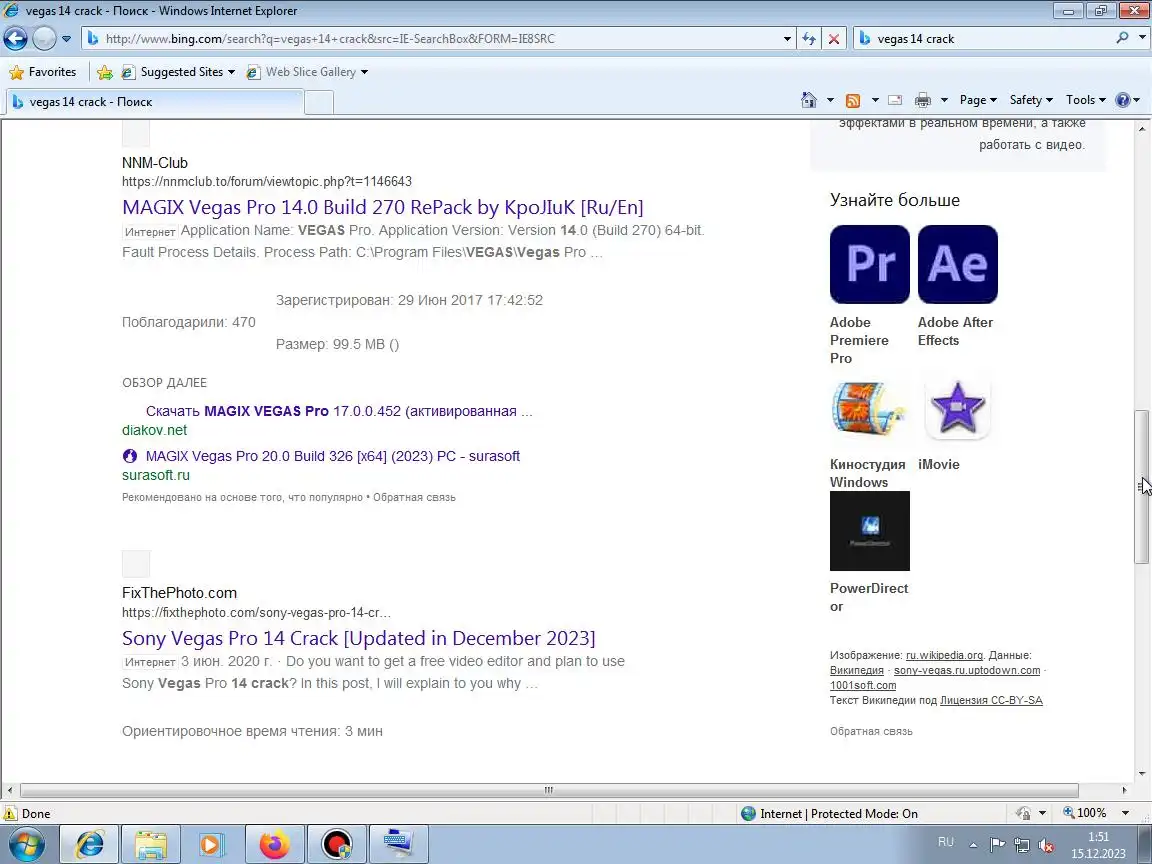Open search provider dropdown arrow
Image resolution: width=1152 pixels, height=864 pixels.
coord(1141,38)
